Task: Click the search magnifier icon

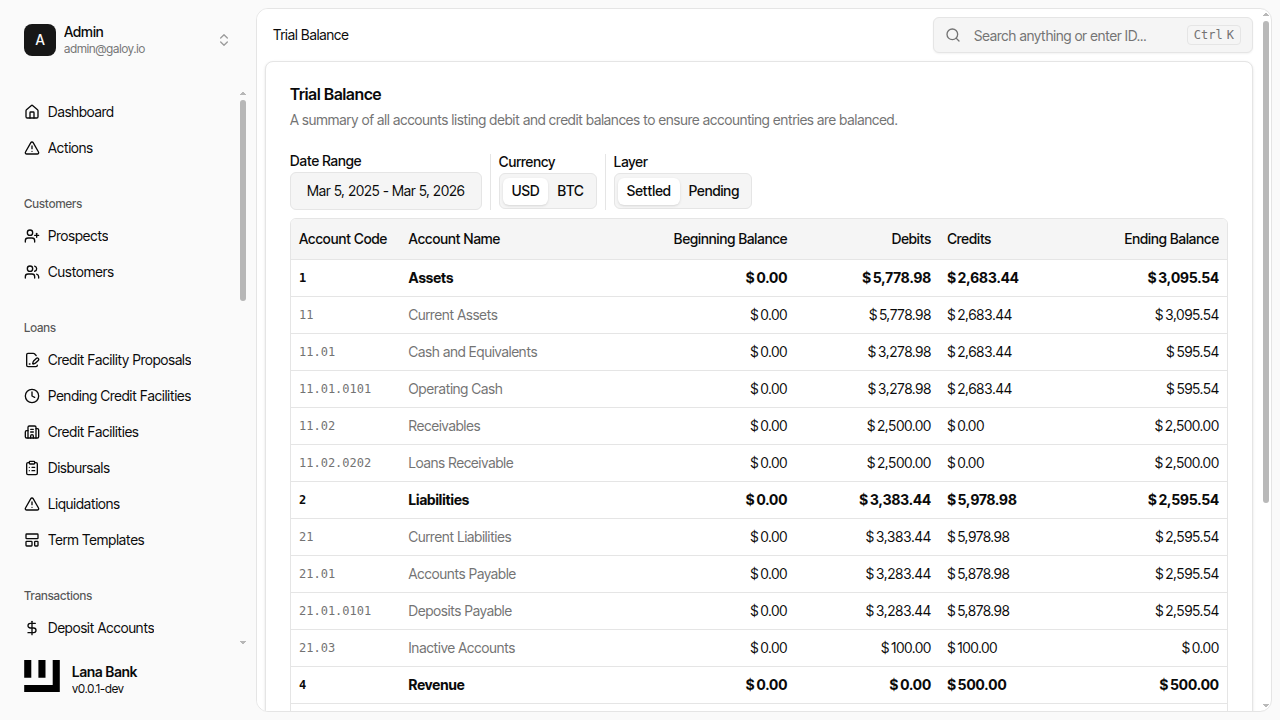Action: 952,34
